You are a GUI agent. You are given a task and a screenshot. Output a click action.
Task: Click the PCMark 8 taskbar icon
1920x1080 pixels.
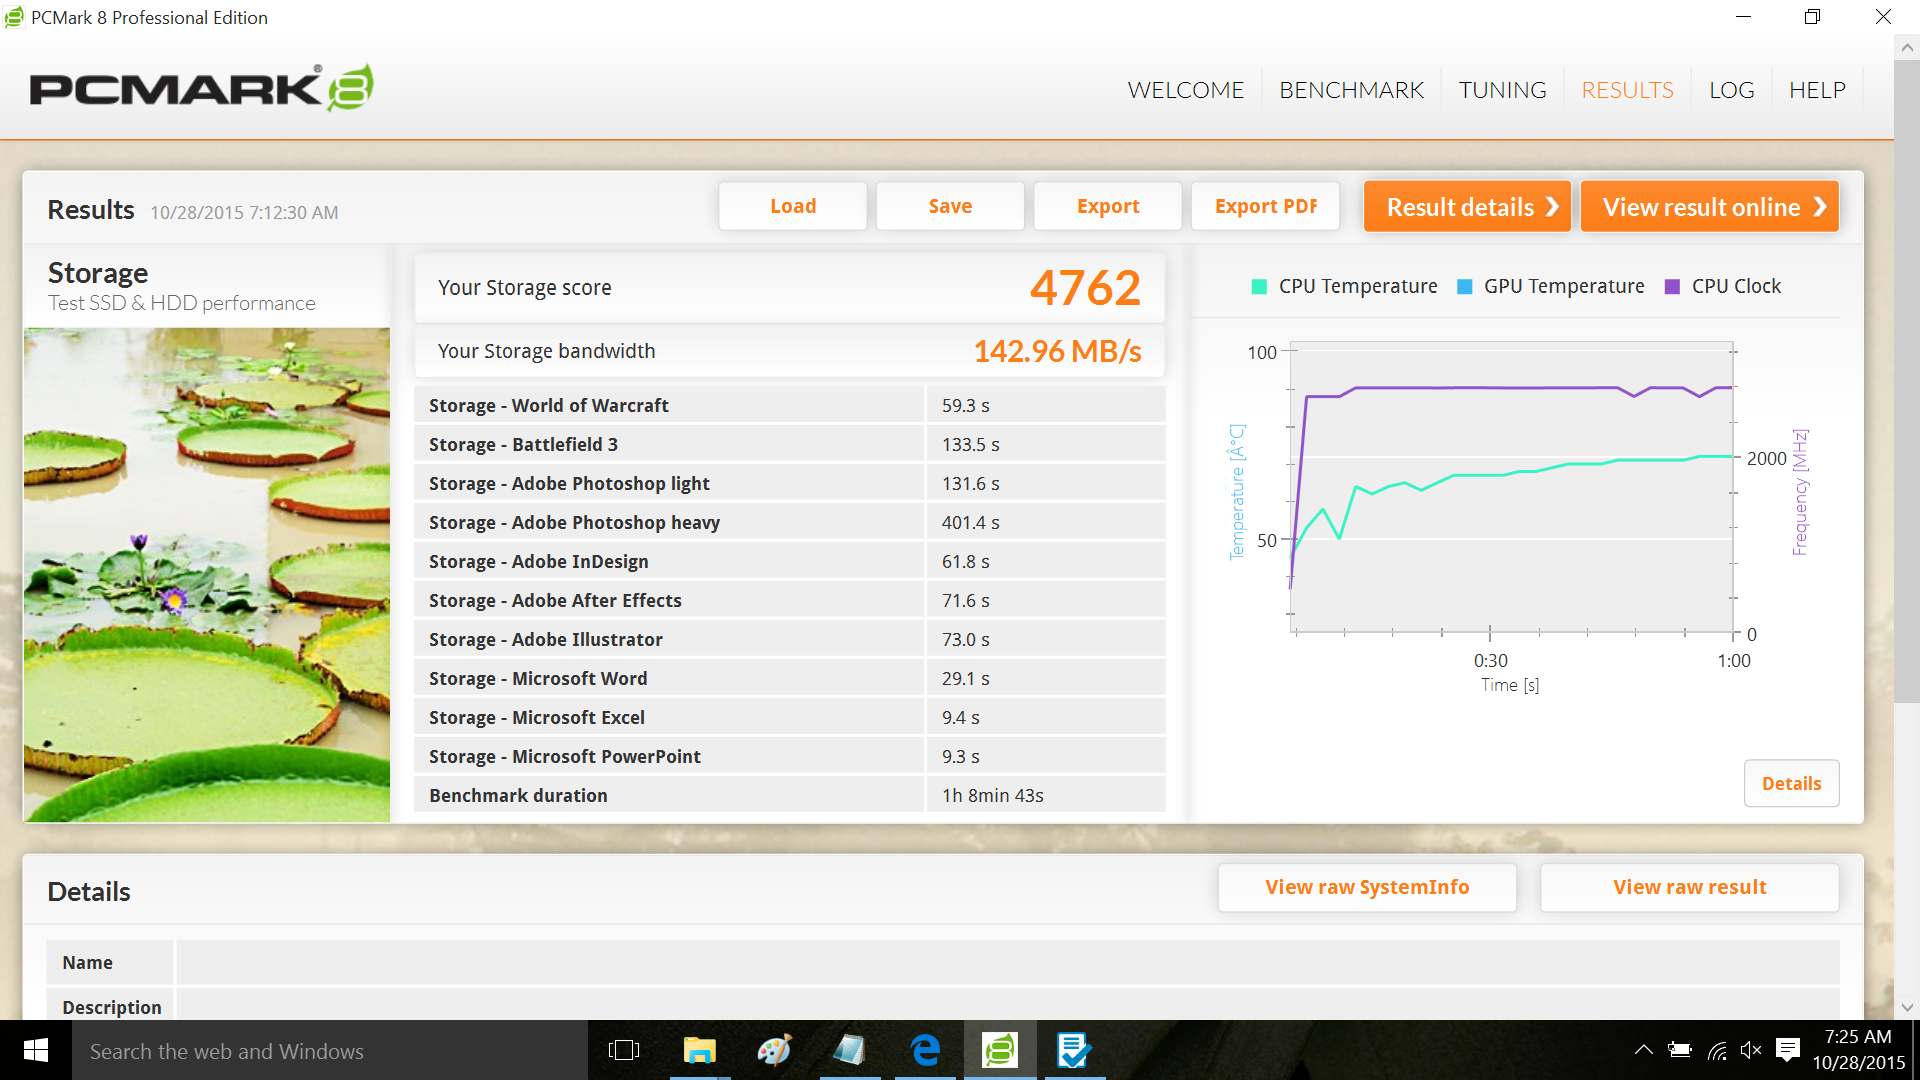999,1050
